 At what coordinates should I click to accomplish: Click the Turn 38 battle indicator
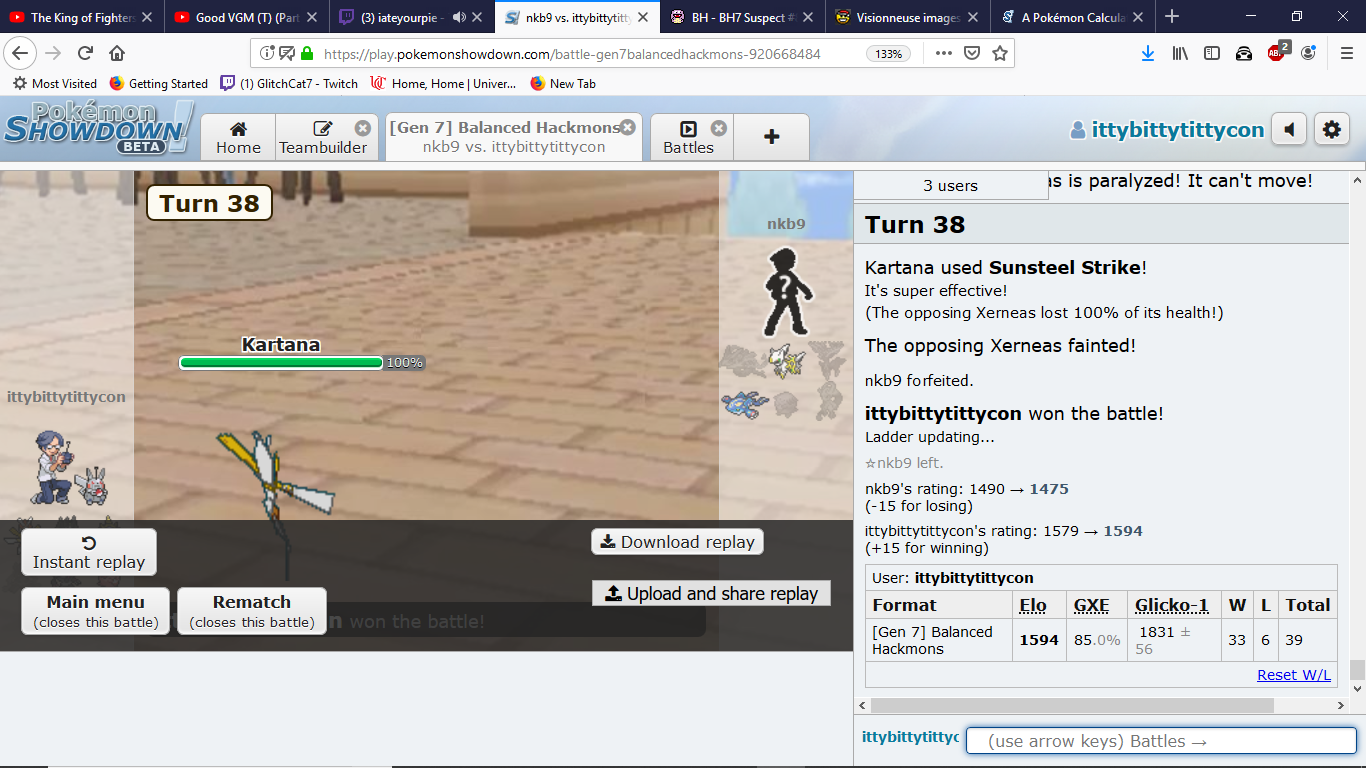coord(209,203)
